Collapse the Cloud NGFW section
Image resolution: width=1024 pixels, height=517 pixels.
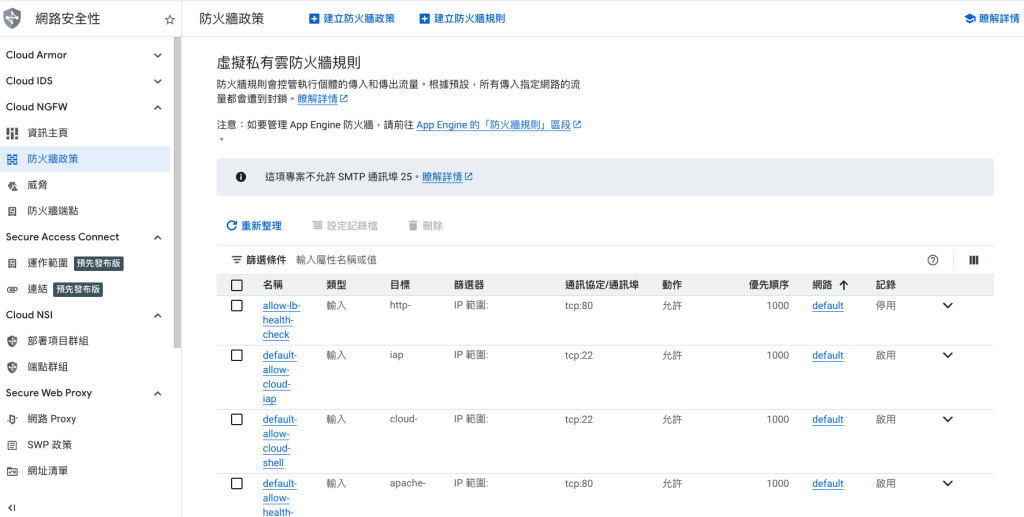[x=157, y=107]
